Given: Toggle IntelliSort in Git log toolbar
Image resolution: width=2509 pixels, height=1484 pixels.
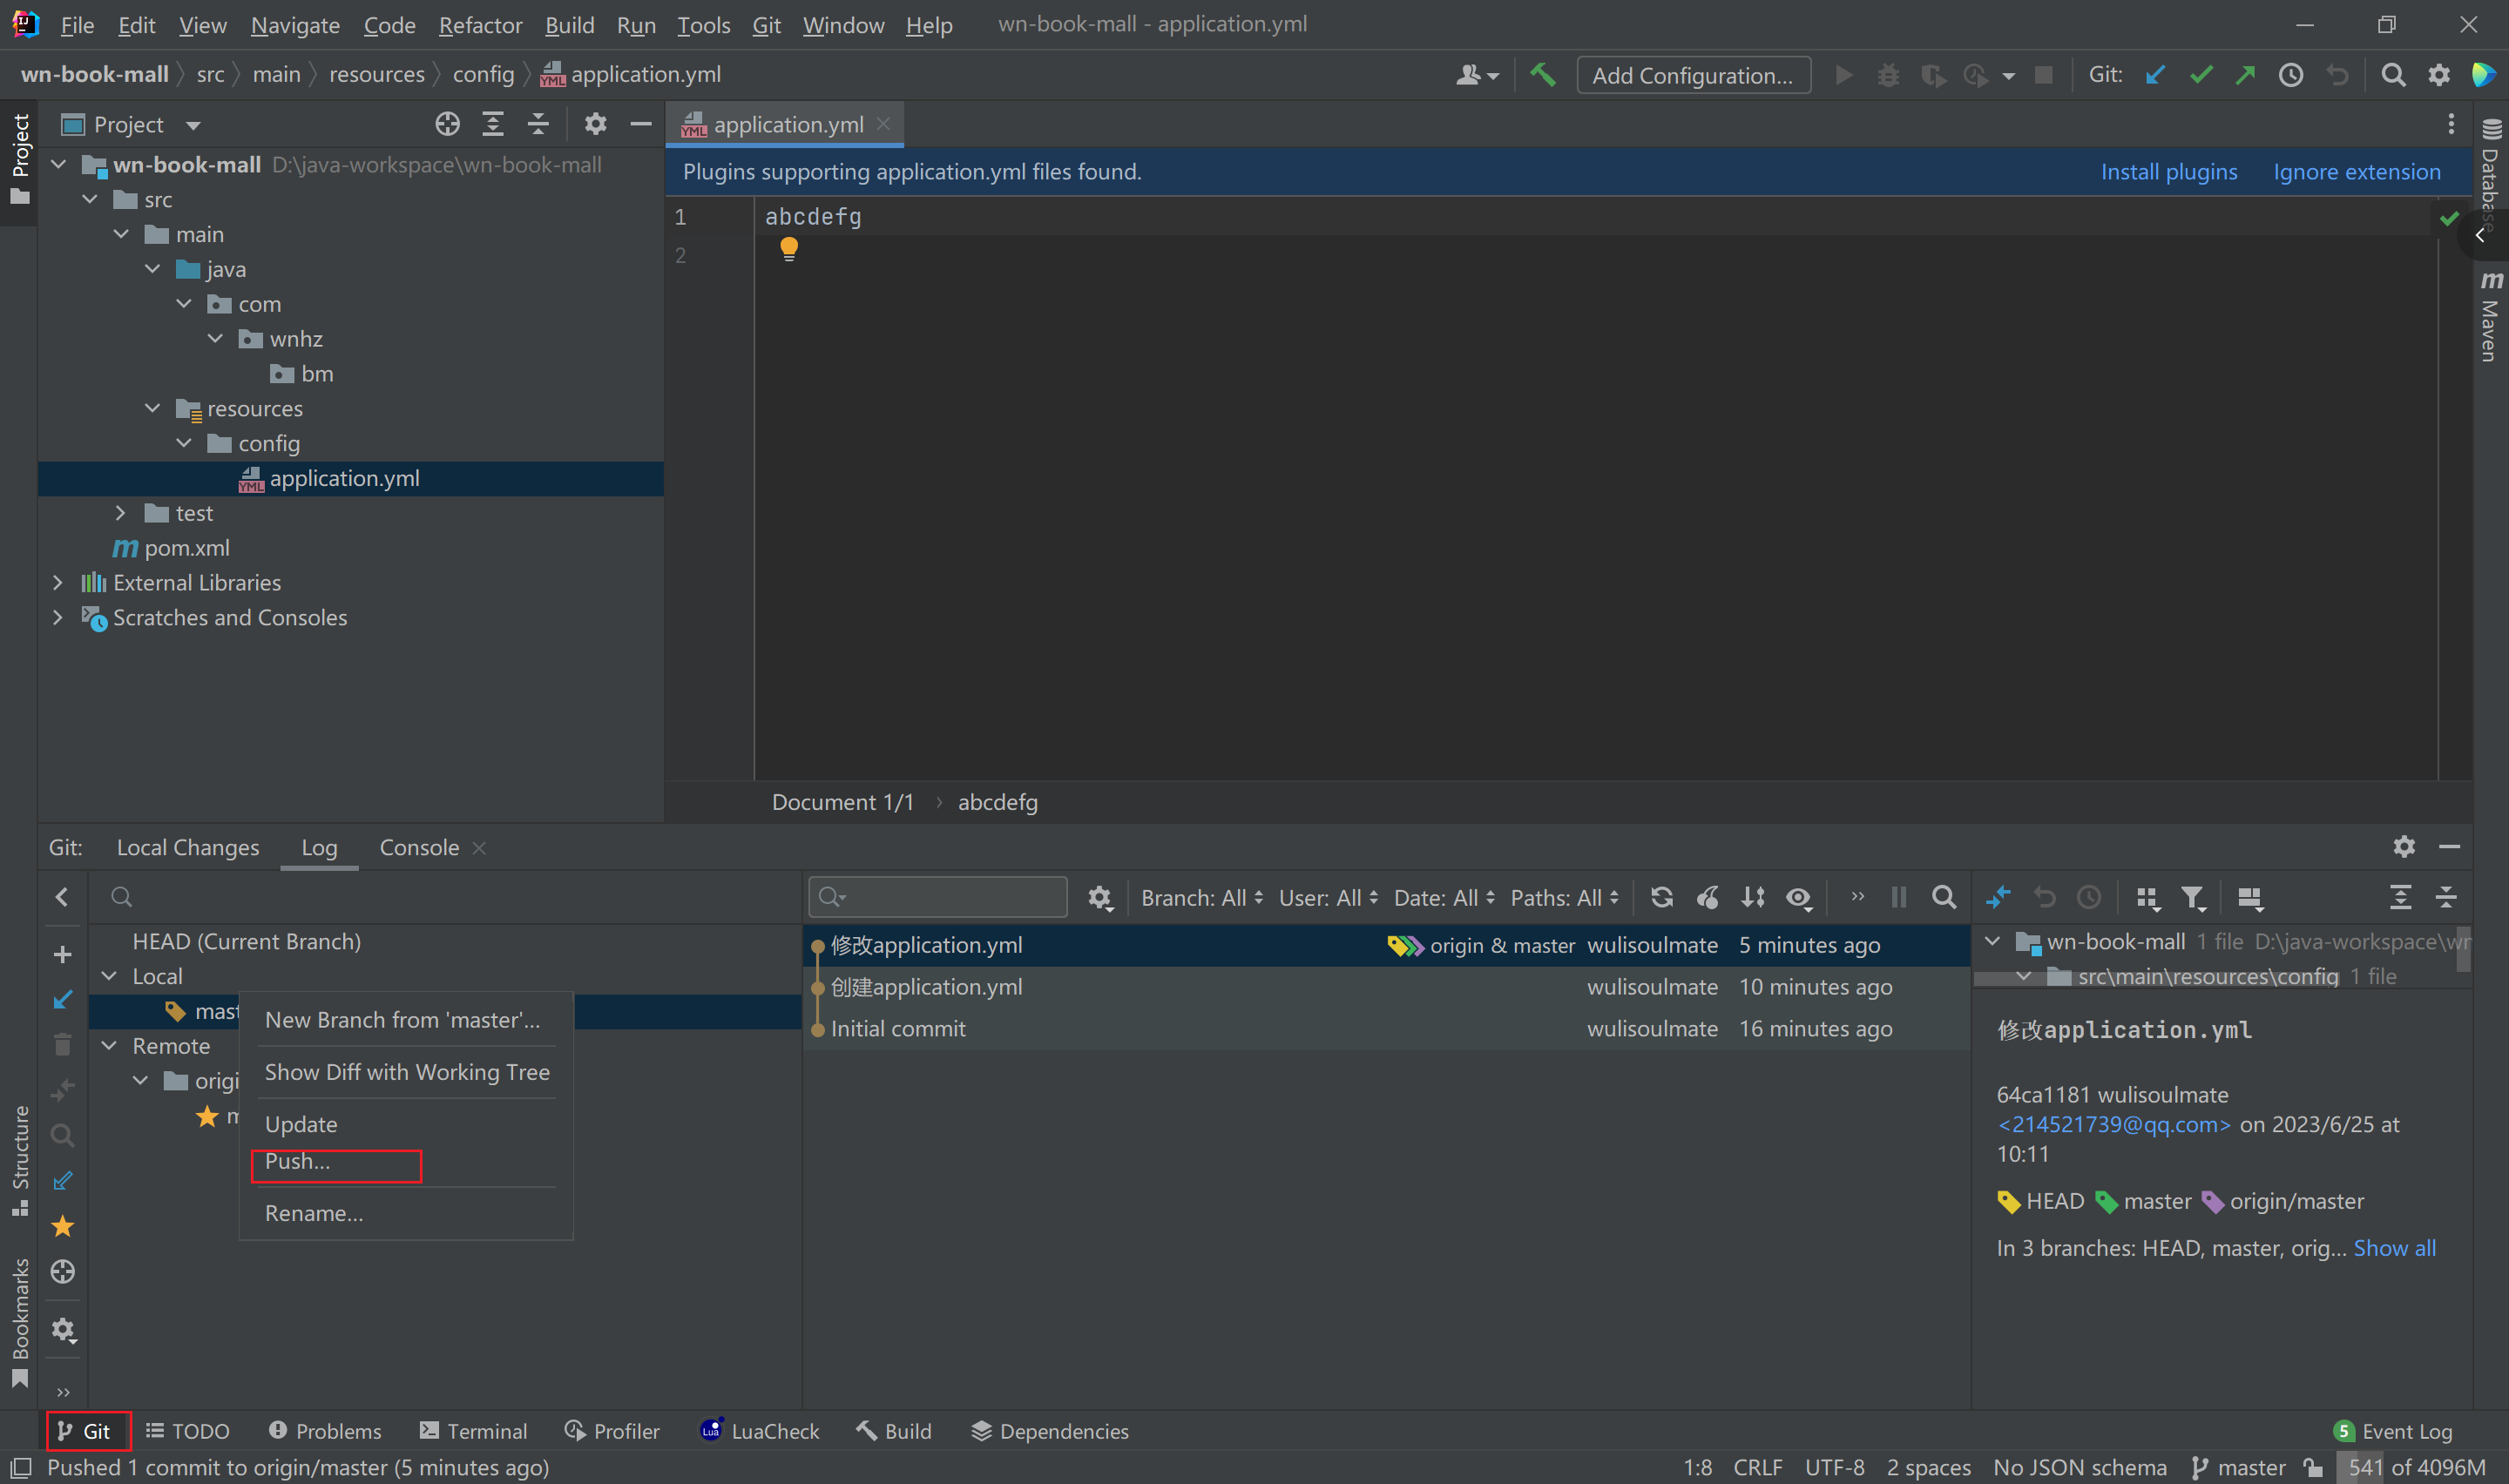Looking at the screenshot, I should click(x=1753, y=897).
